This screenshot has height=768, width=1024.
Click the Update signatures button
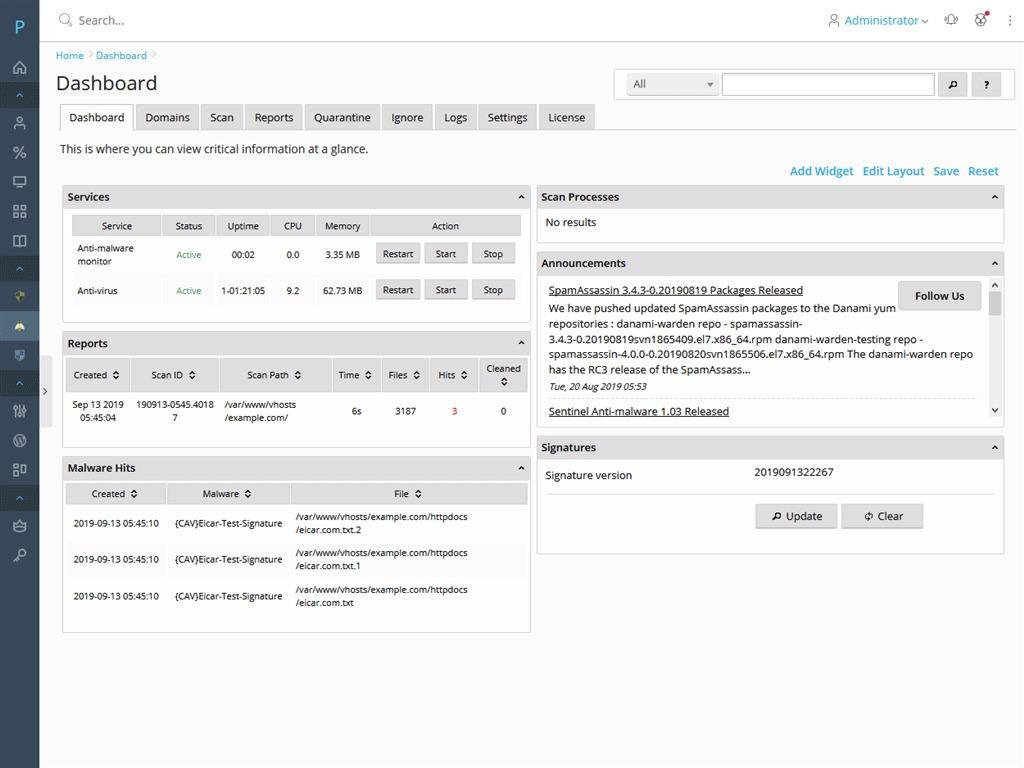(x=796, y=516)
